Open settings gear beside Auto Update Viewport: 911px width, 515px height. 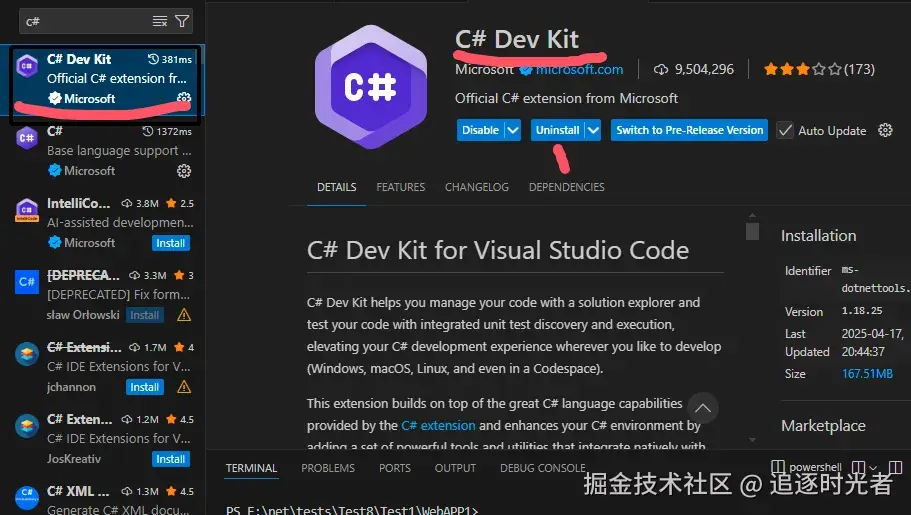coord(885,130)
